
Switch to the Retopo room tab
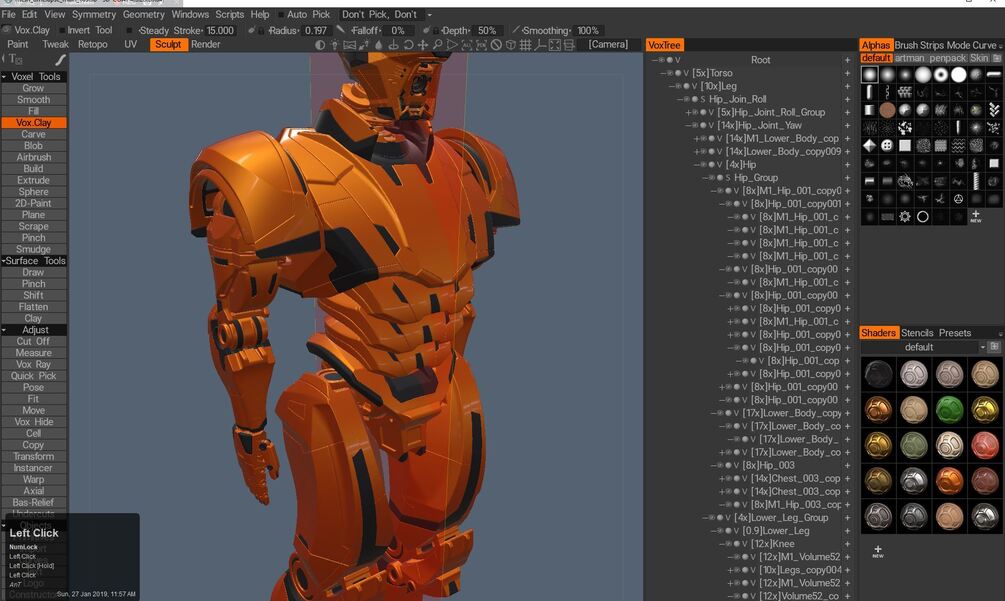[93, 44]
